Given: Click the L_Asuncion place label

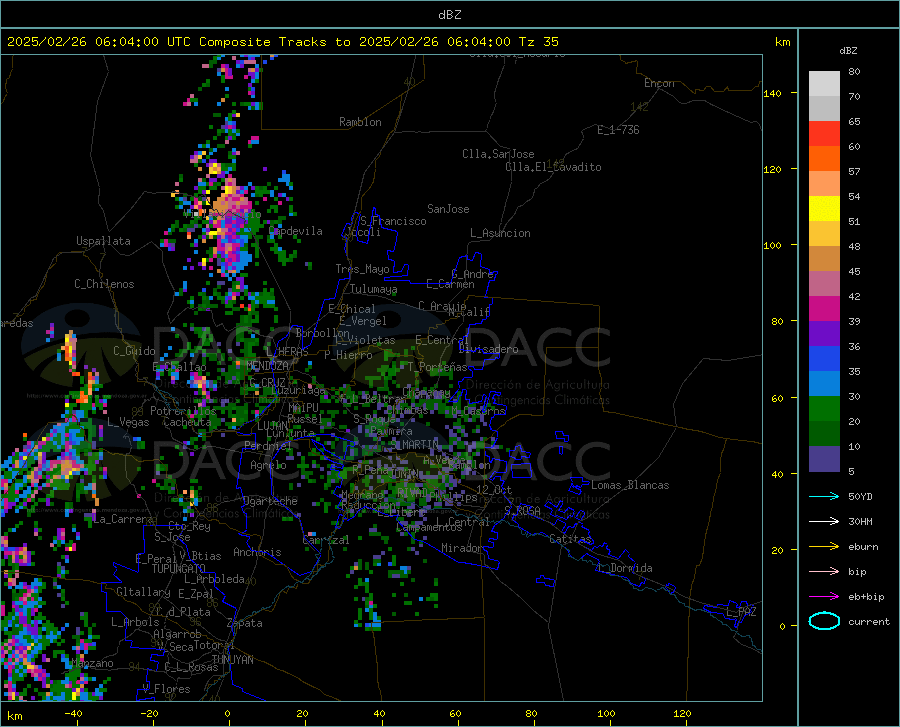Looking at the screenshot, I should pyautogui.click(x=500, y=233).
